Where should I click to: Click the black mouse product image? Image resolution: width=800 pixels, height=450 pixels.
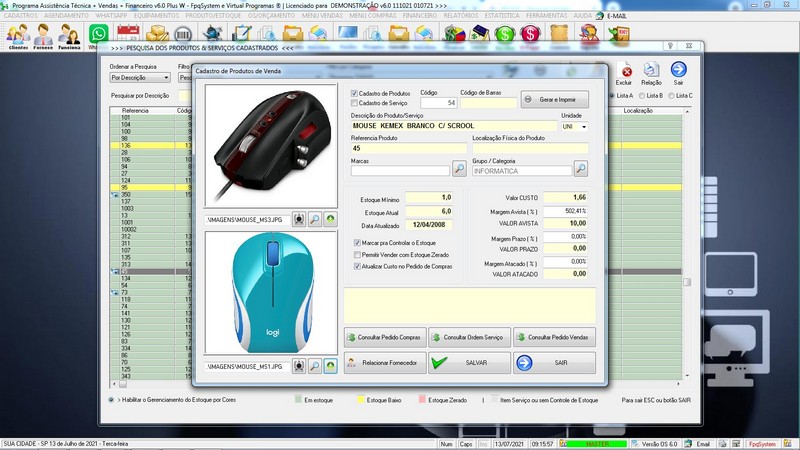pos(271,146)
